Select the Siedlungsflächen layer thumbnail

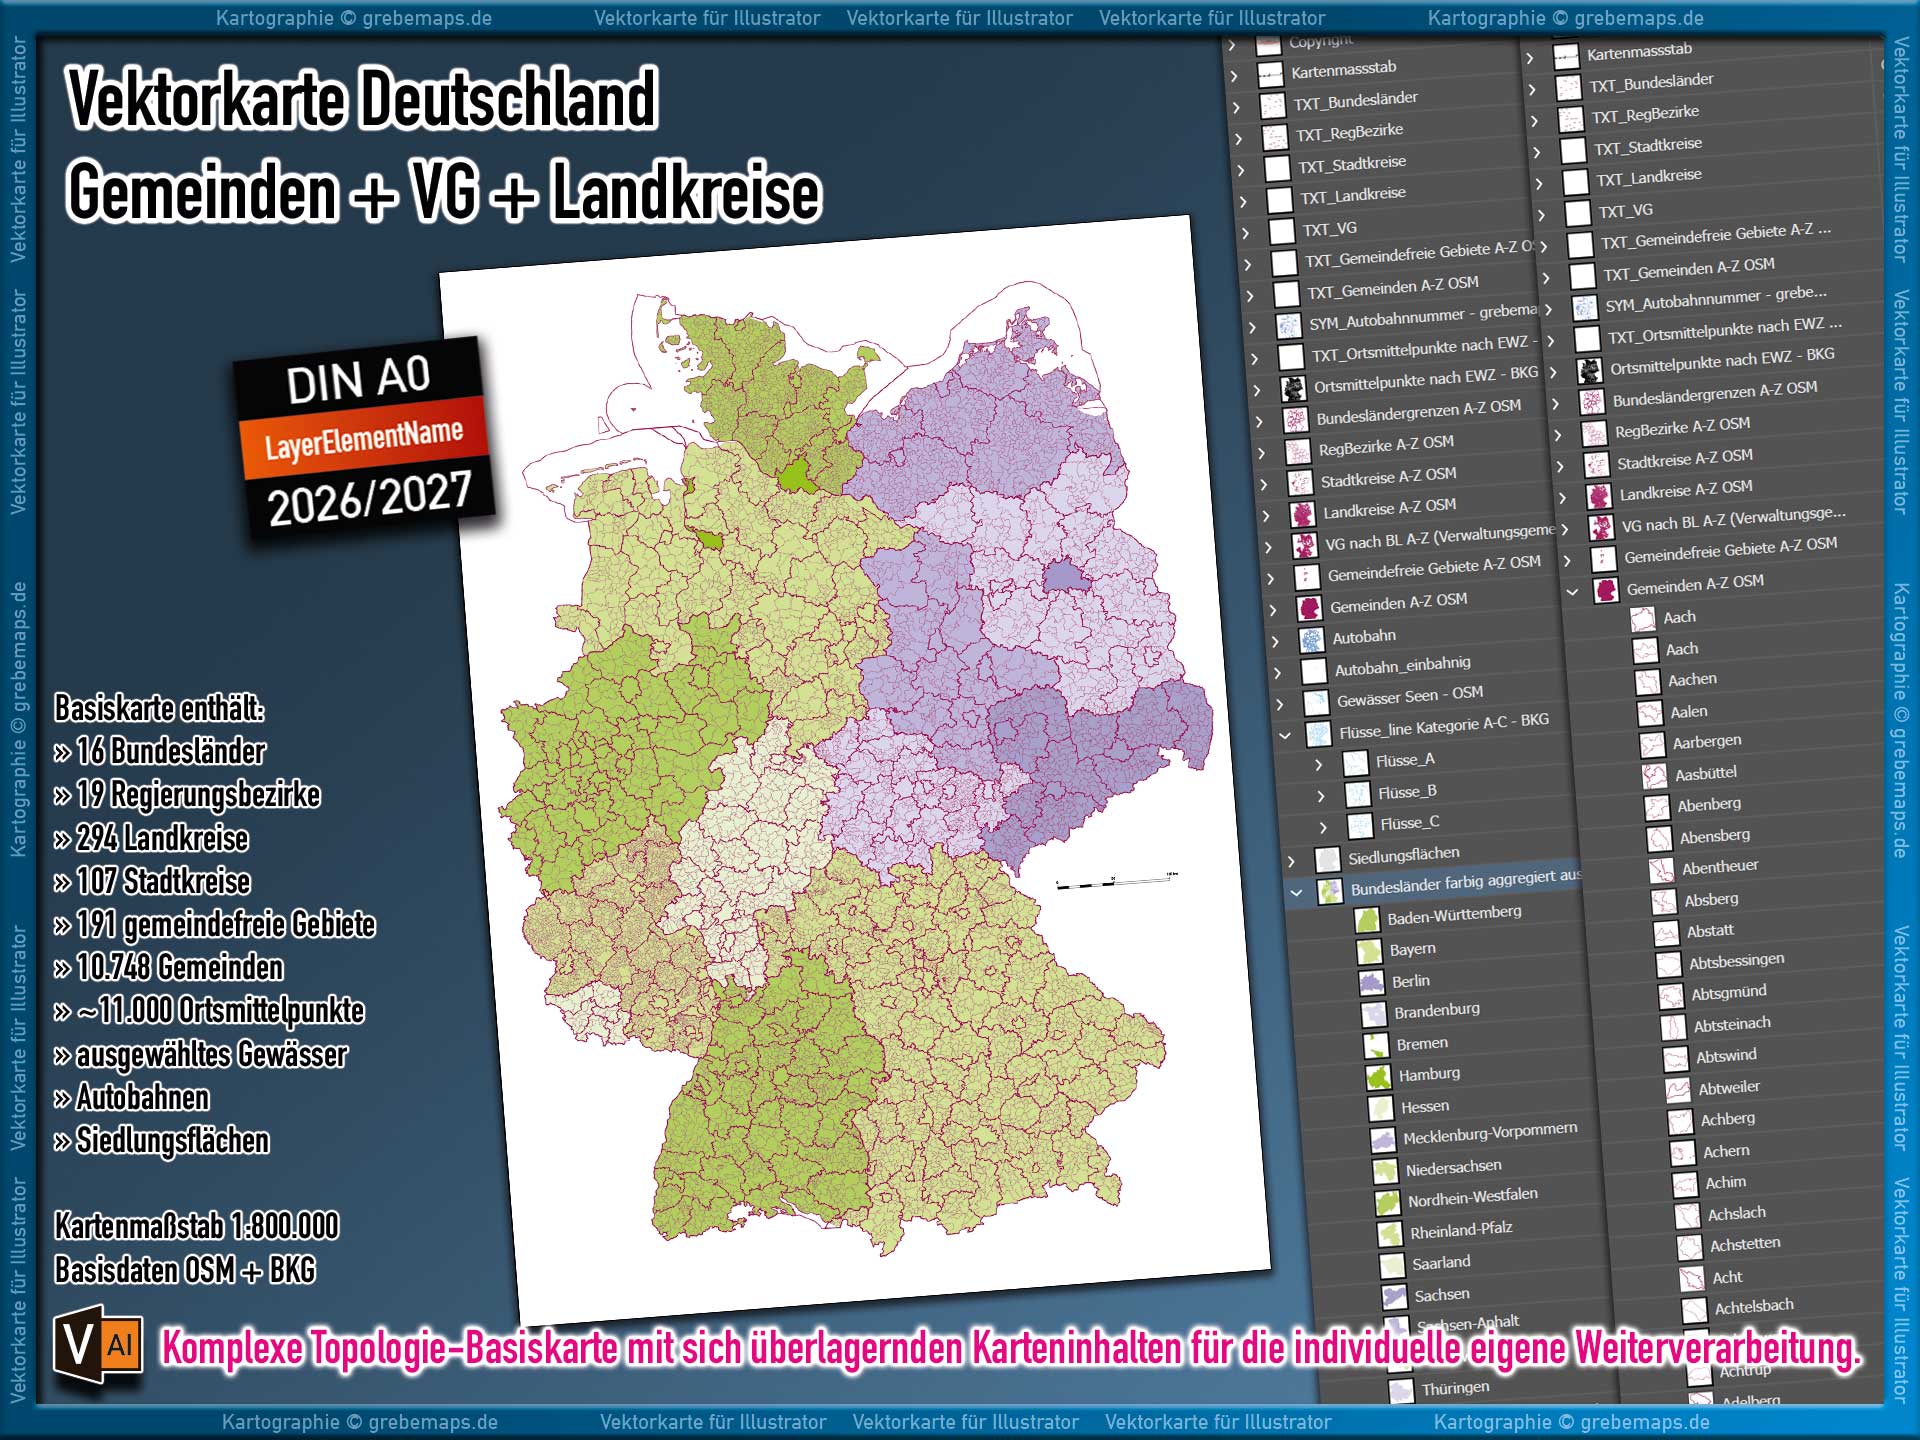[1327, 860]
